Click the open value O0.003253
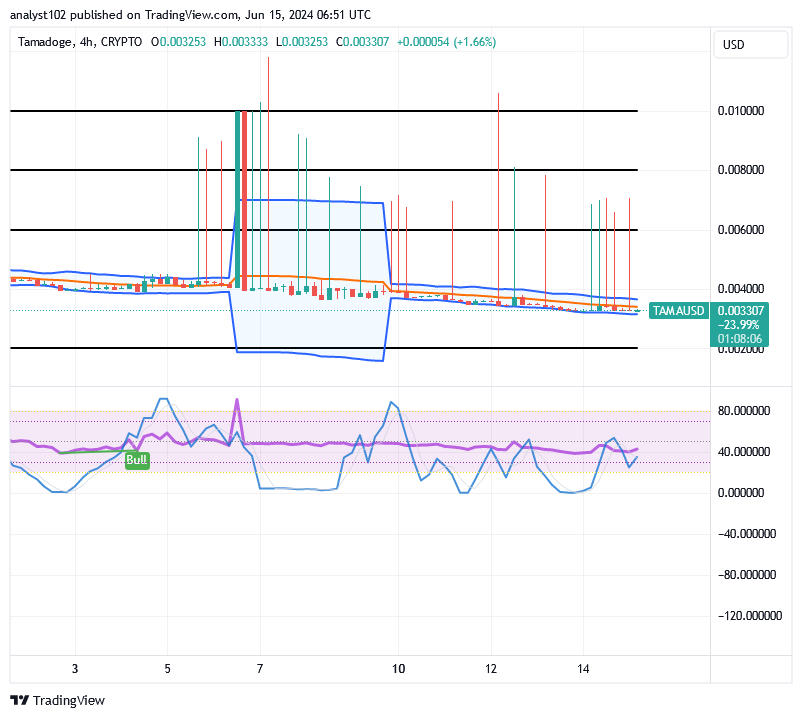The width and height of the screenshot is (802, 718). point(179,42)
